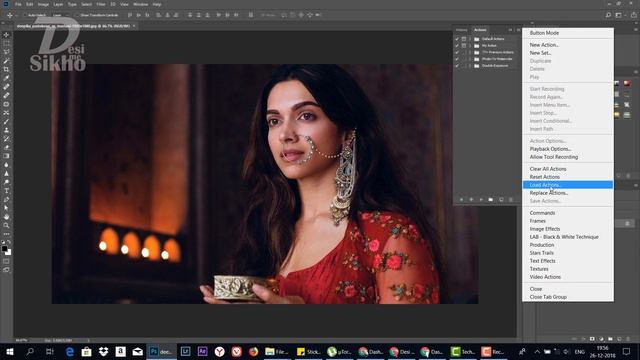Select the Eyedropper tool
This screenshot has height=360, width=640.
pyautogui.click(x=6, y=78)
